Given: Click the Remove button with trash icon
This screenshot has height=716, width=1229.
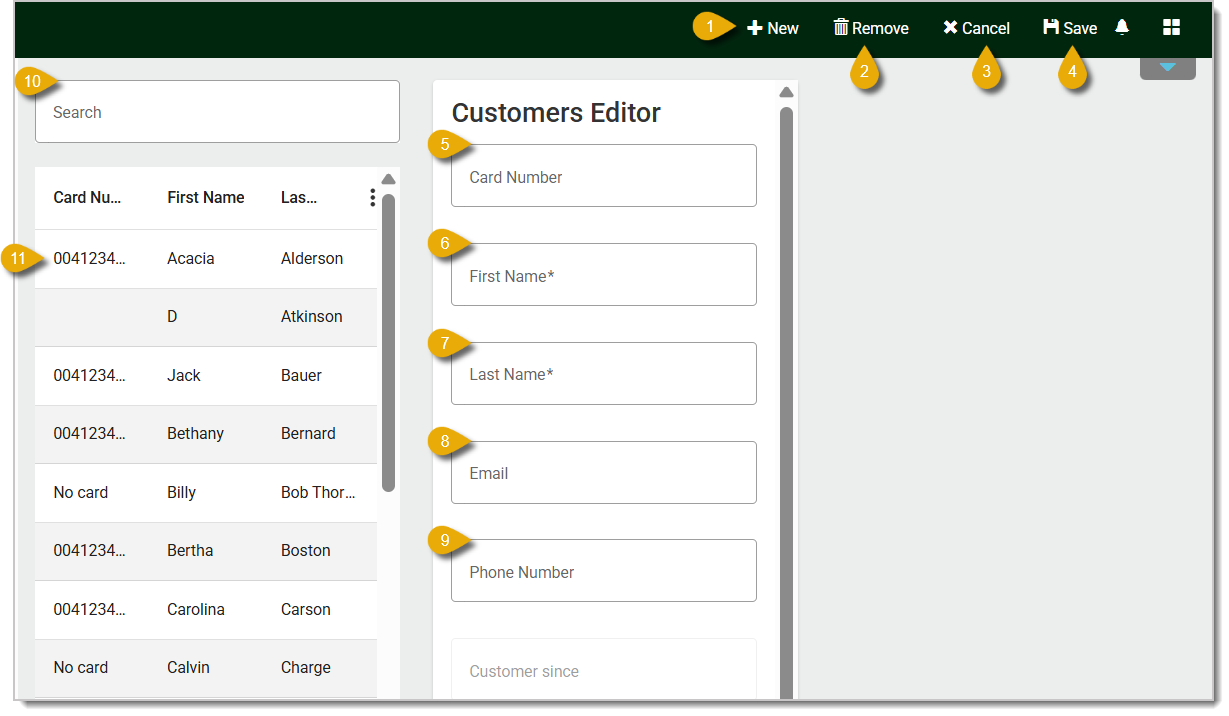Looking at the screenshot, I should pos(871,28).
